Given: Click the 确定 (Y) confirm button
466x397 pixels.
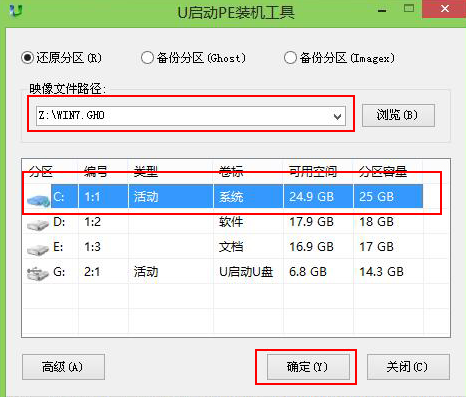Looking at the screenshot, I should [308, 367].
